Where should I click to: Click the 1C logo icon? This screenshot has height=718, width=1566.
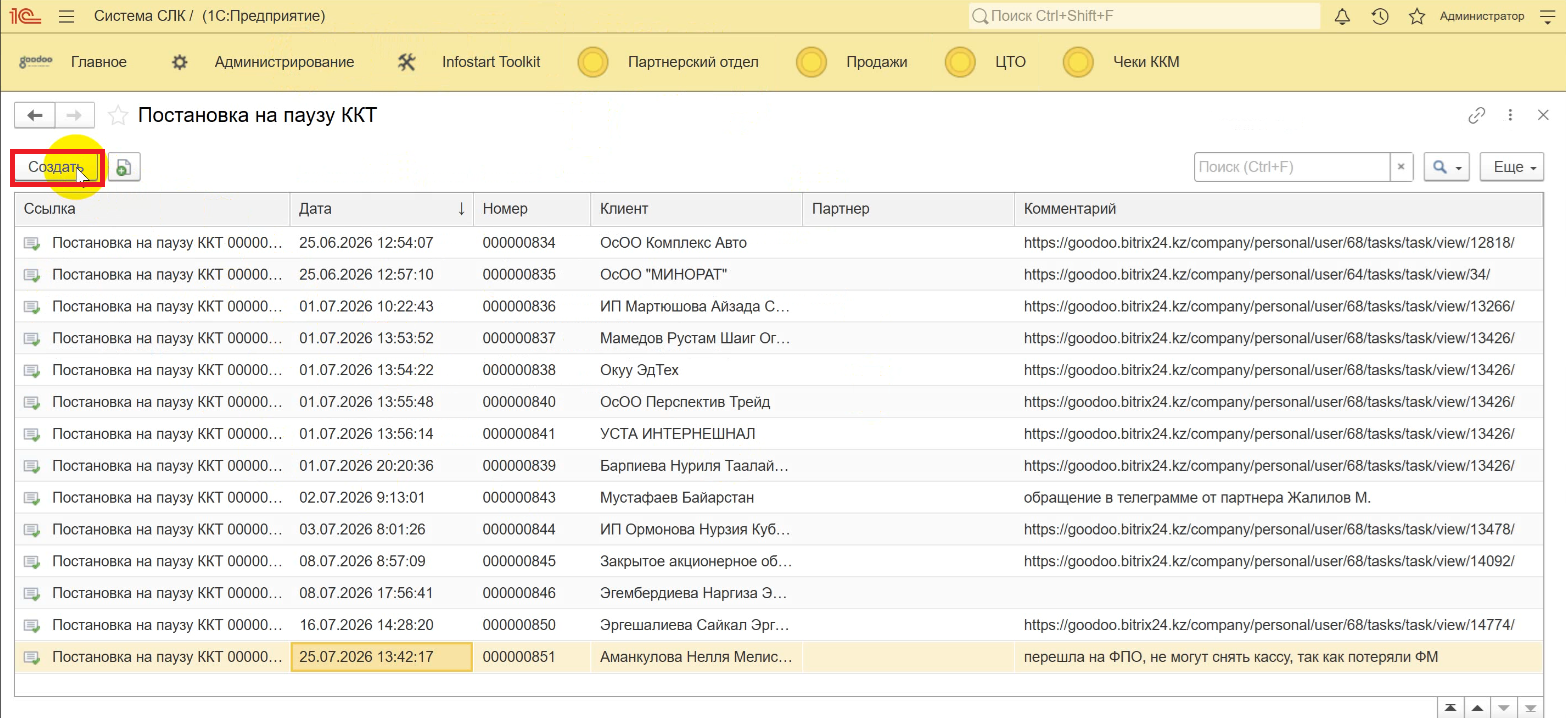point(26,16)
